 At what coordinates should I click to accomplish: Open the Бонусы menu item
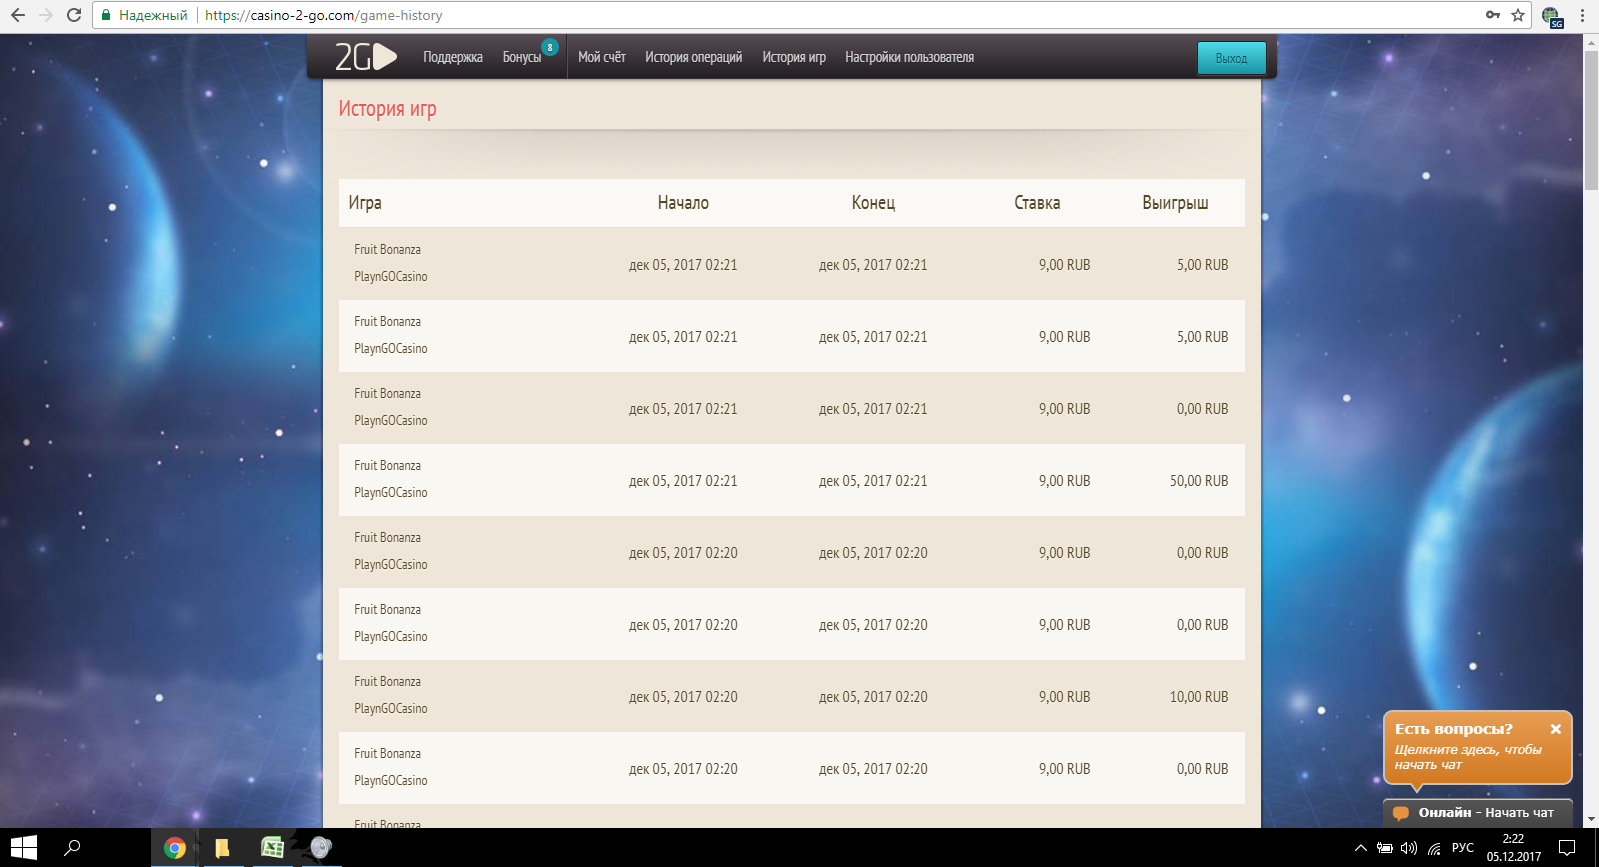[x=521, y=57]
